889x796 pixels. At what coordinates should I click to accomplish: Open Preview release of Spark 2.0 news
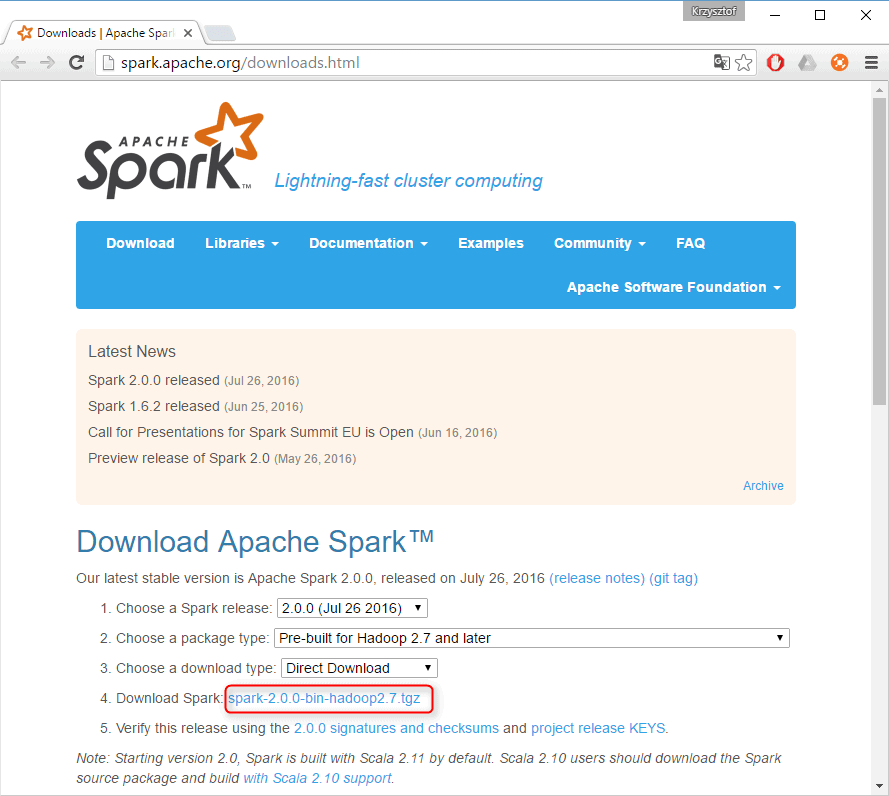pyautogui.click(x=179, y=458)
